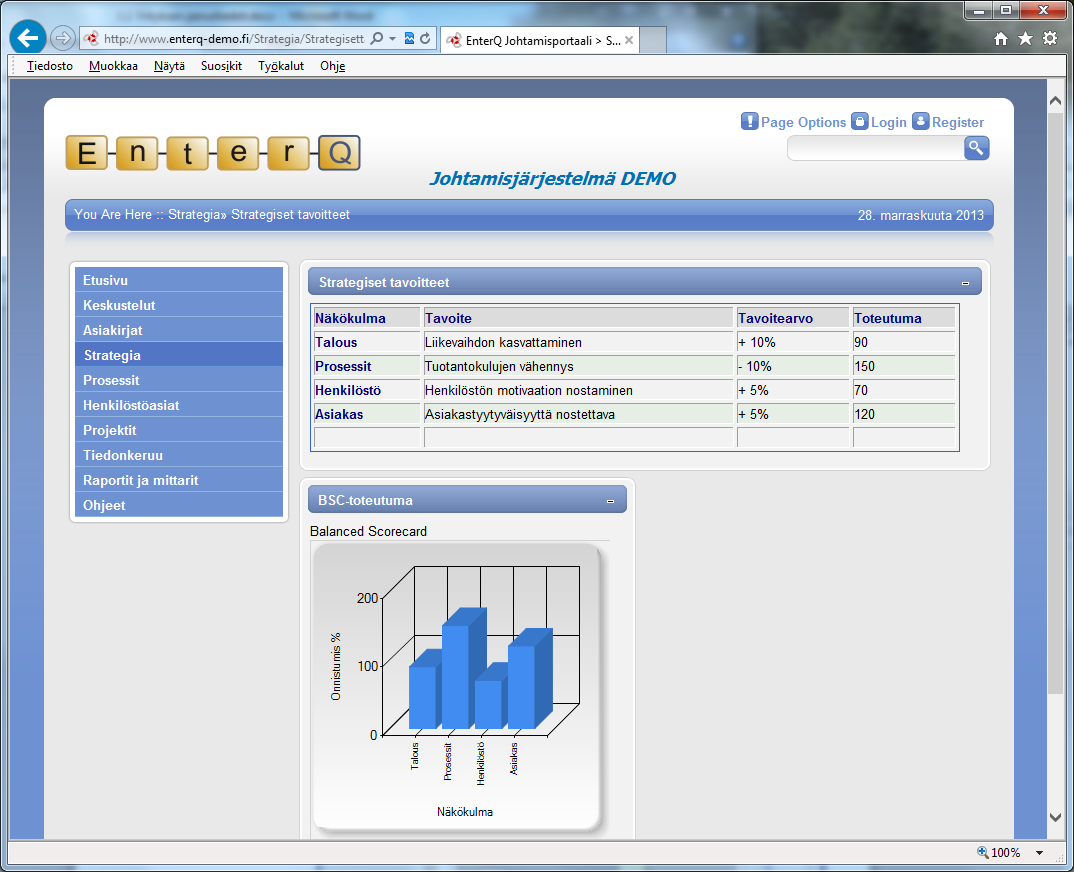Screen dimensions: 1074x872
Task: Click the page scrollbar down arrow
Action: point(1056,817)
